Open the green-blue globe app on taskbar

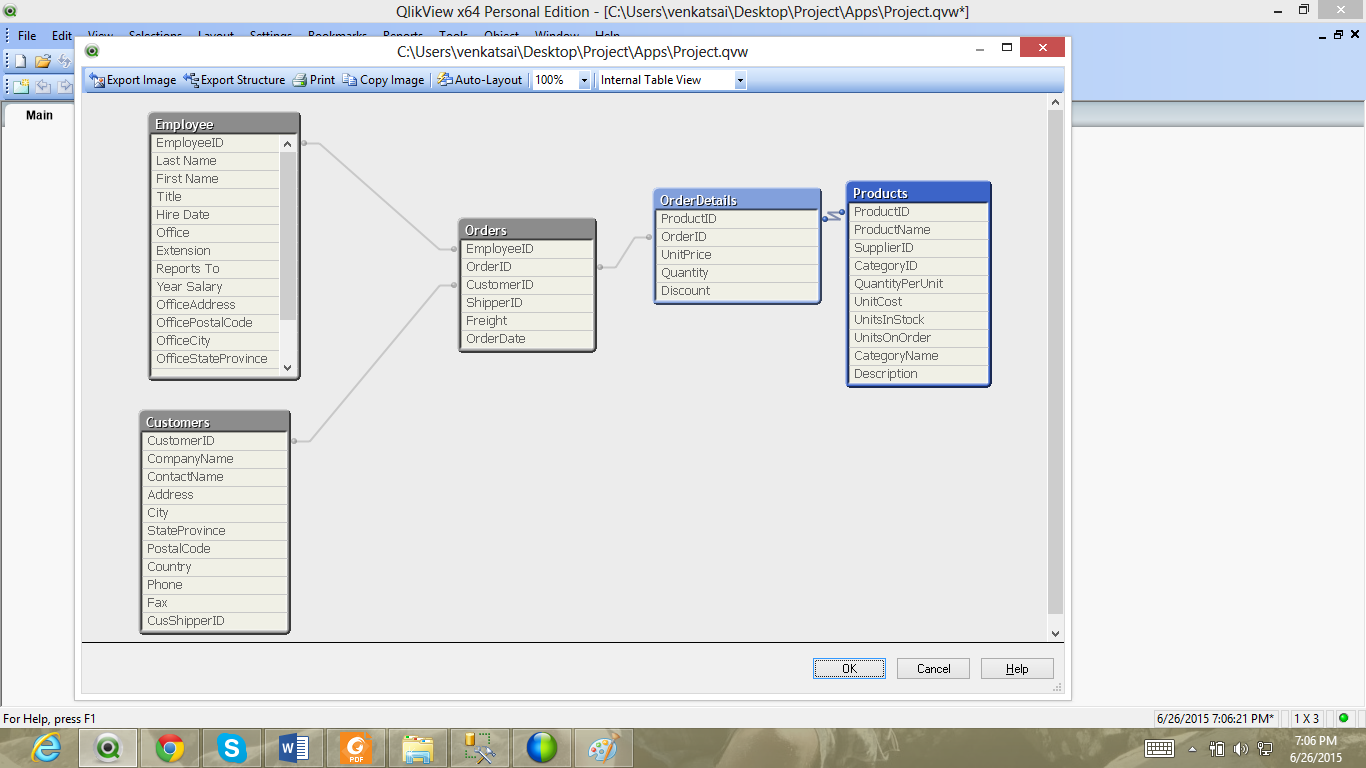tap(541, 747)
